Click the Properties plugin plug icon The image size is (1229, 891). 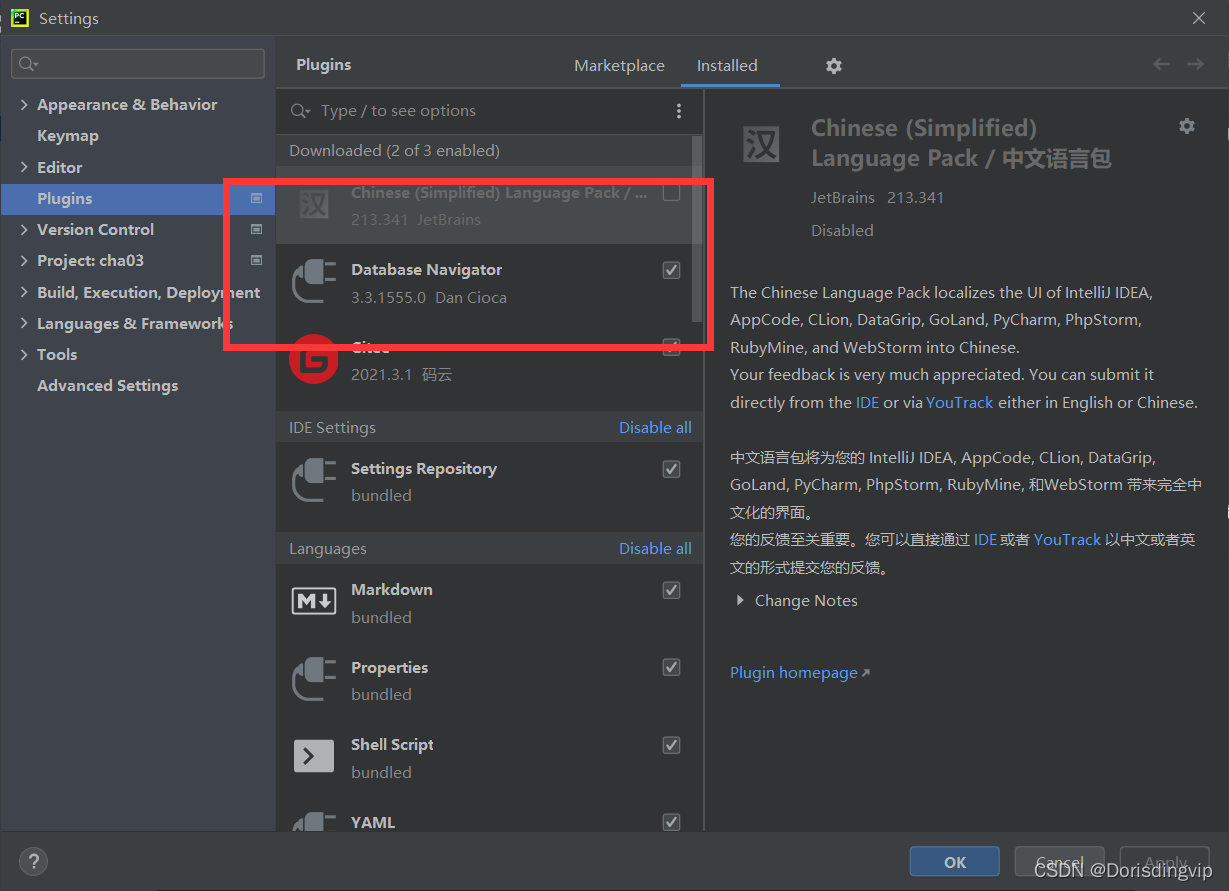(314, 680)
